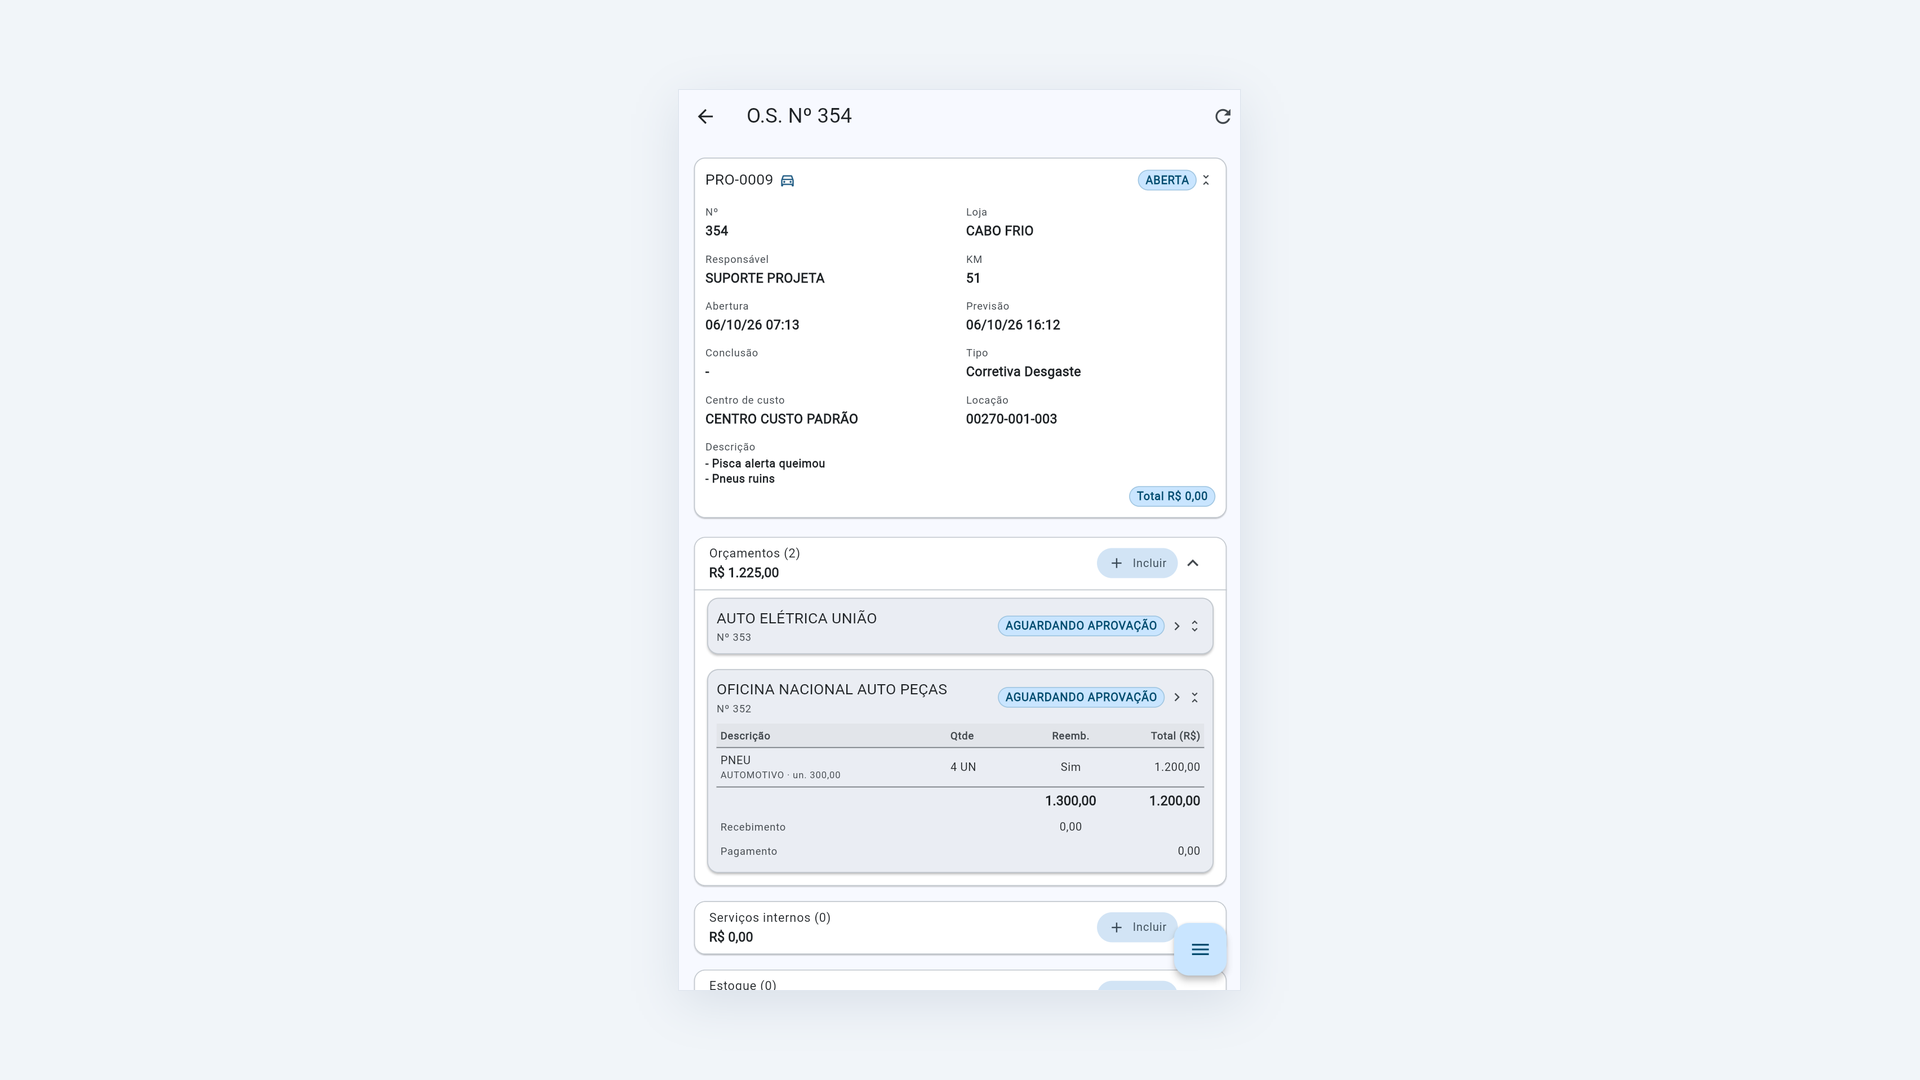Go back using the arrow icon
This screenshot has width=1920, height=1080.
[705, 117]
